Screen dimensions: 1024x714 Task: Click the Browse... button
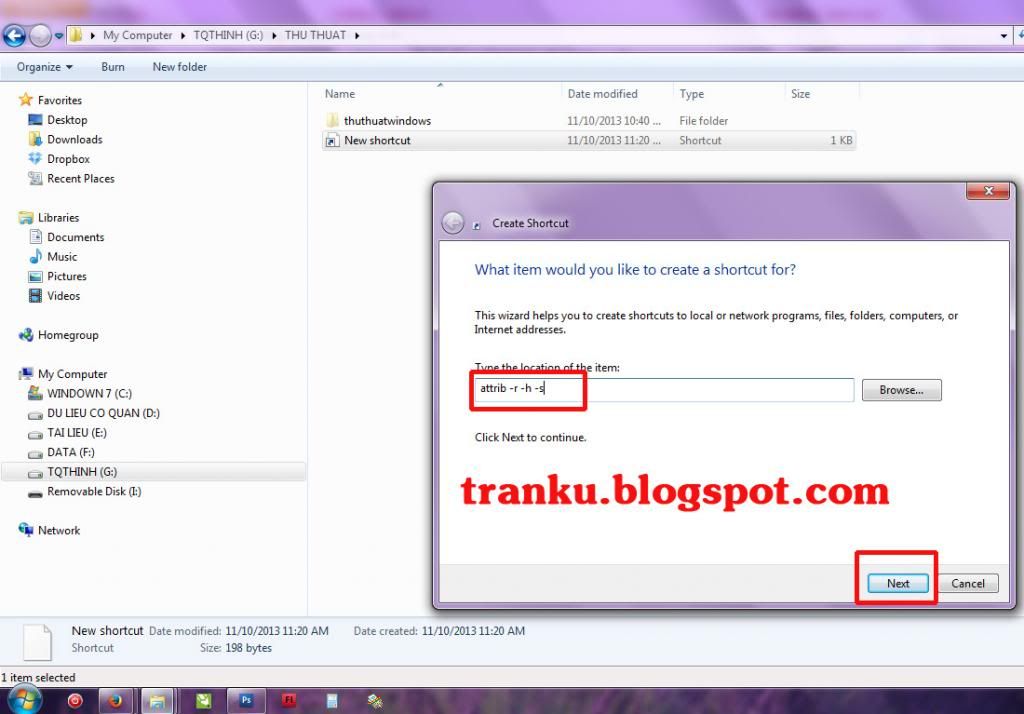click(x=901, y=390)
